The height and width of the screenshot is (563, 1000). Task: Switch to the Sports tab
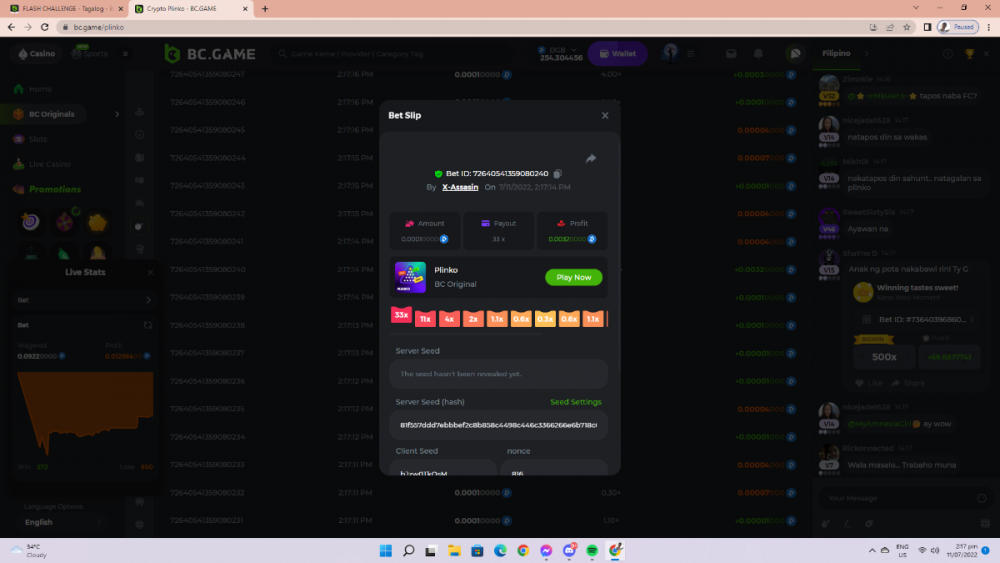click(90, 54)
